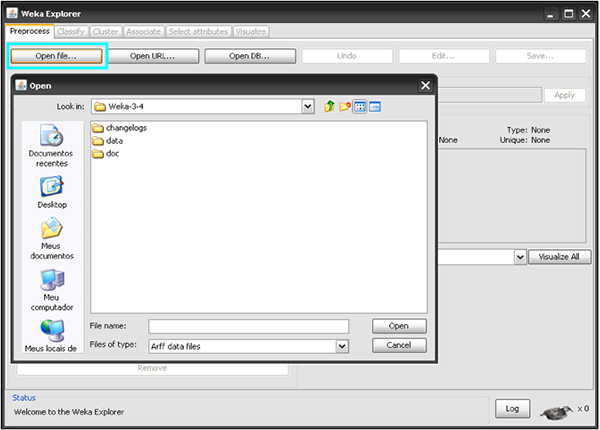Click the Undo button
600x430 pixels.
[x=347, y=56]
